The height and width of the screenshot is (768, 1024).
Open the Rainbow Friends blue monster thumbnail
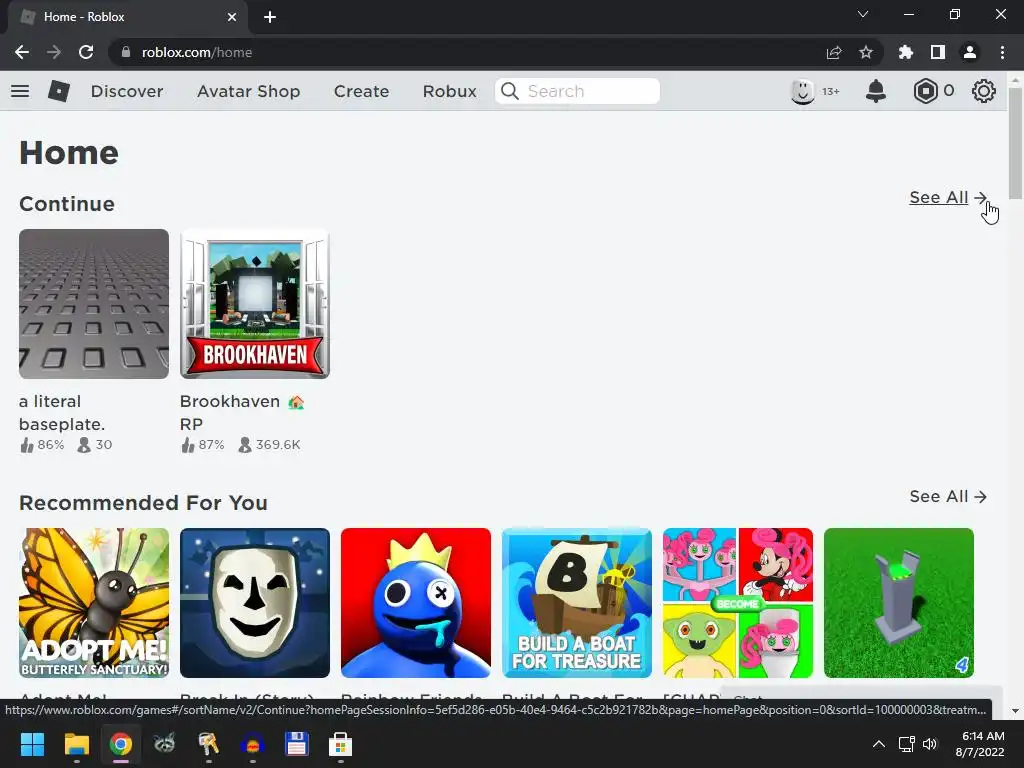pos(415,603)
